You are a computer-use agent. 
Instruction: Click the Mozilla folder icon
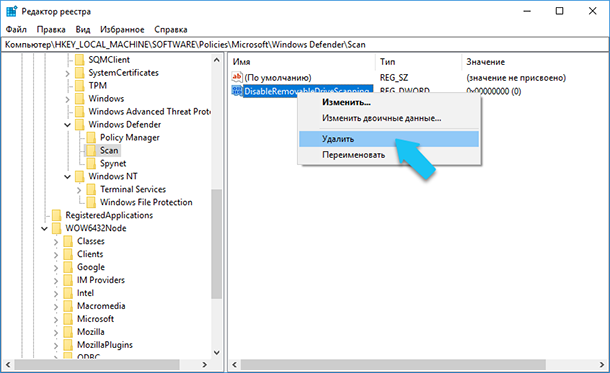click(x=68, y=332)
